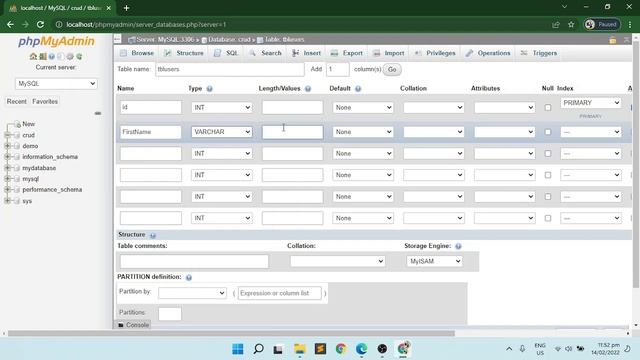Open taskbar Search
Image resolution: width=640 pixels, height=360 pixels.
point(258,349)
